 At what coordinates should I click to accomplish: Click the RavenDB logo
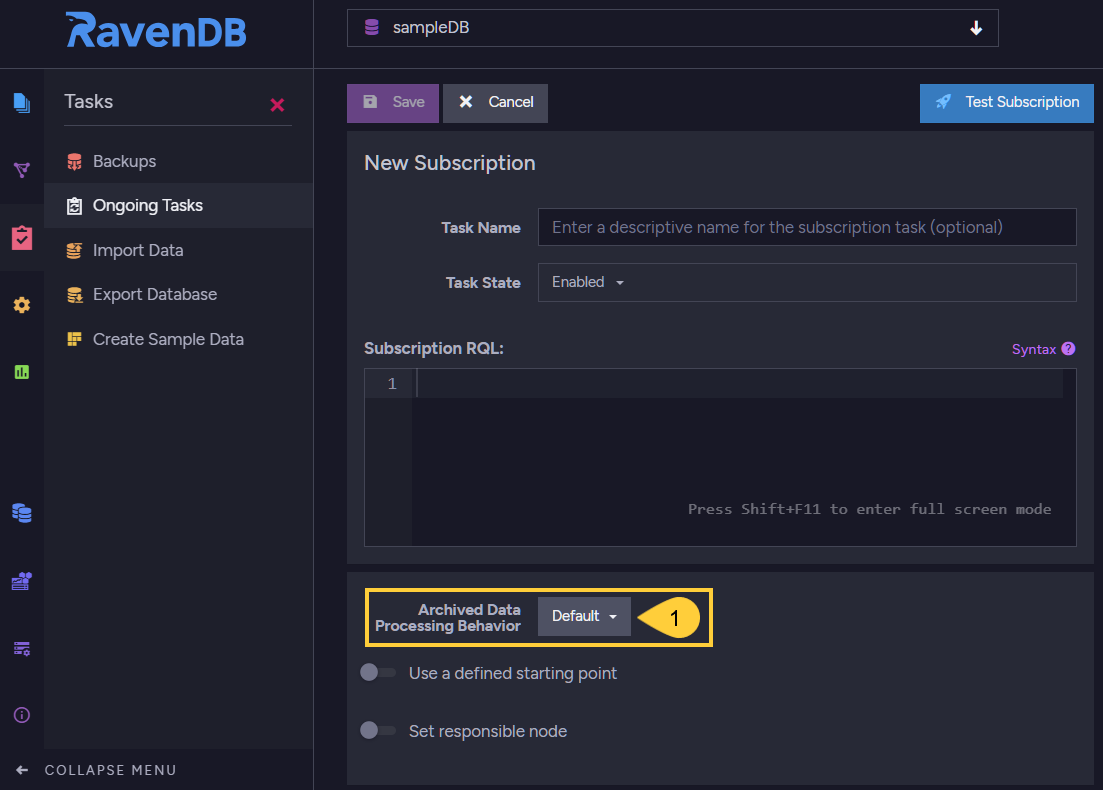(156, 30)
